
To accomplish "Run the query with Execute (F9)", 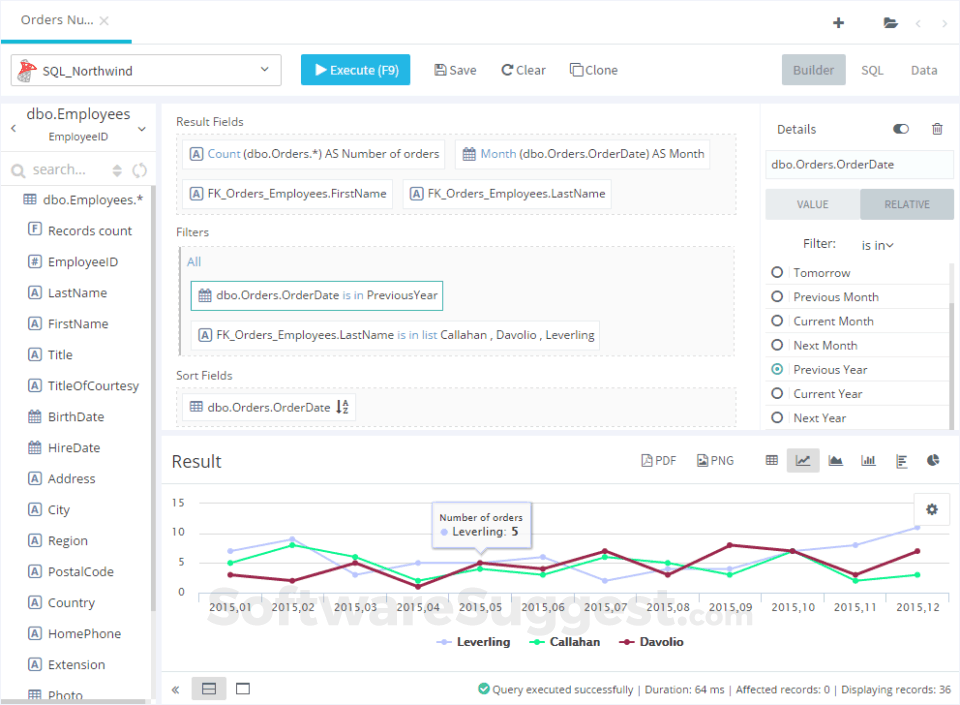I will 355,70.
